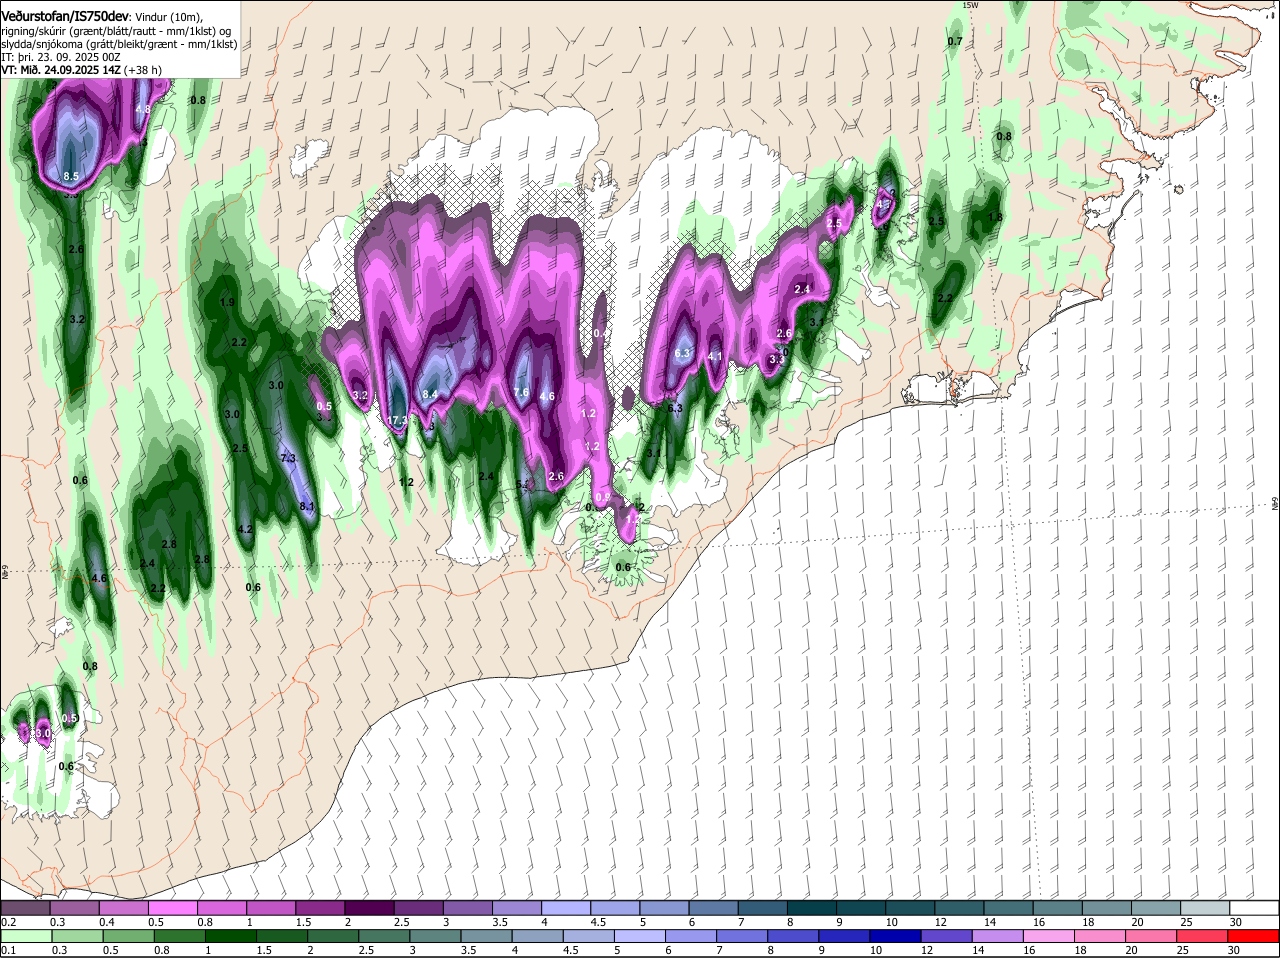This screenshot has width=1280, height=958.
Task: Click the 4.2 rain value label
Action: pos(245,529)
